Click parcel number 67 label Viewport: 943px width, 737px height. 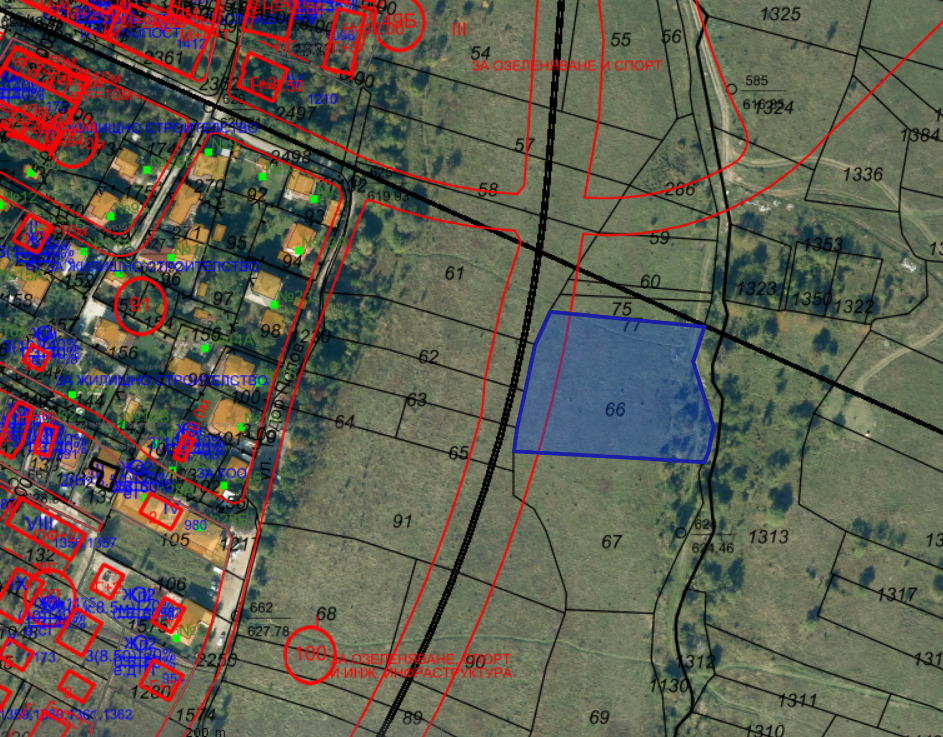[x=611, y=542]
